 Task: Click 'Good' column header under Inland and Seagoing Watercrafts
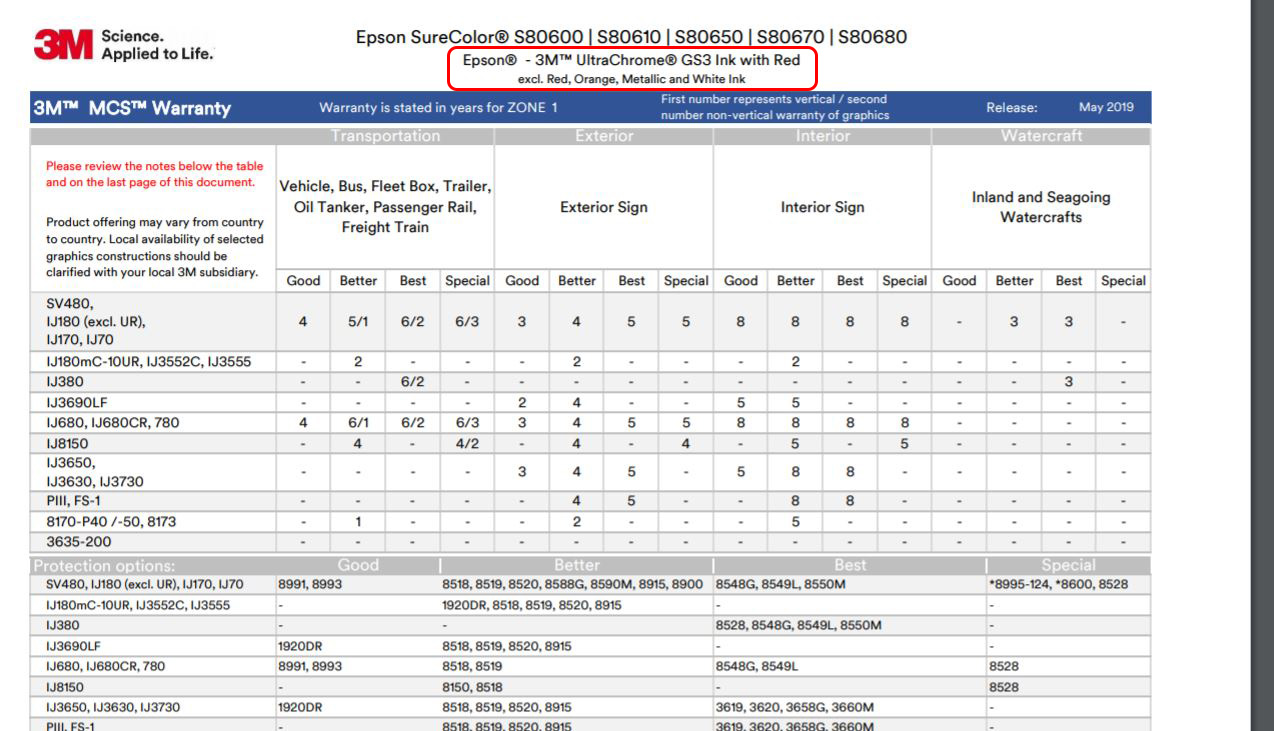pos(959,281)
